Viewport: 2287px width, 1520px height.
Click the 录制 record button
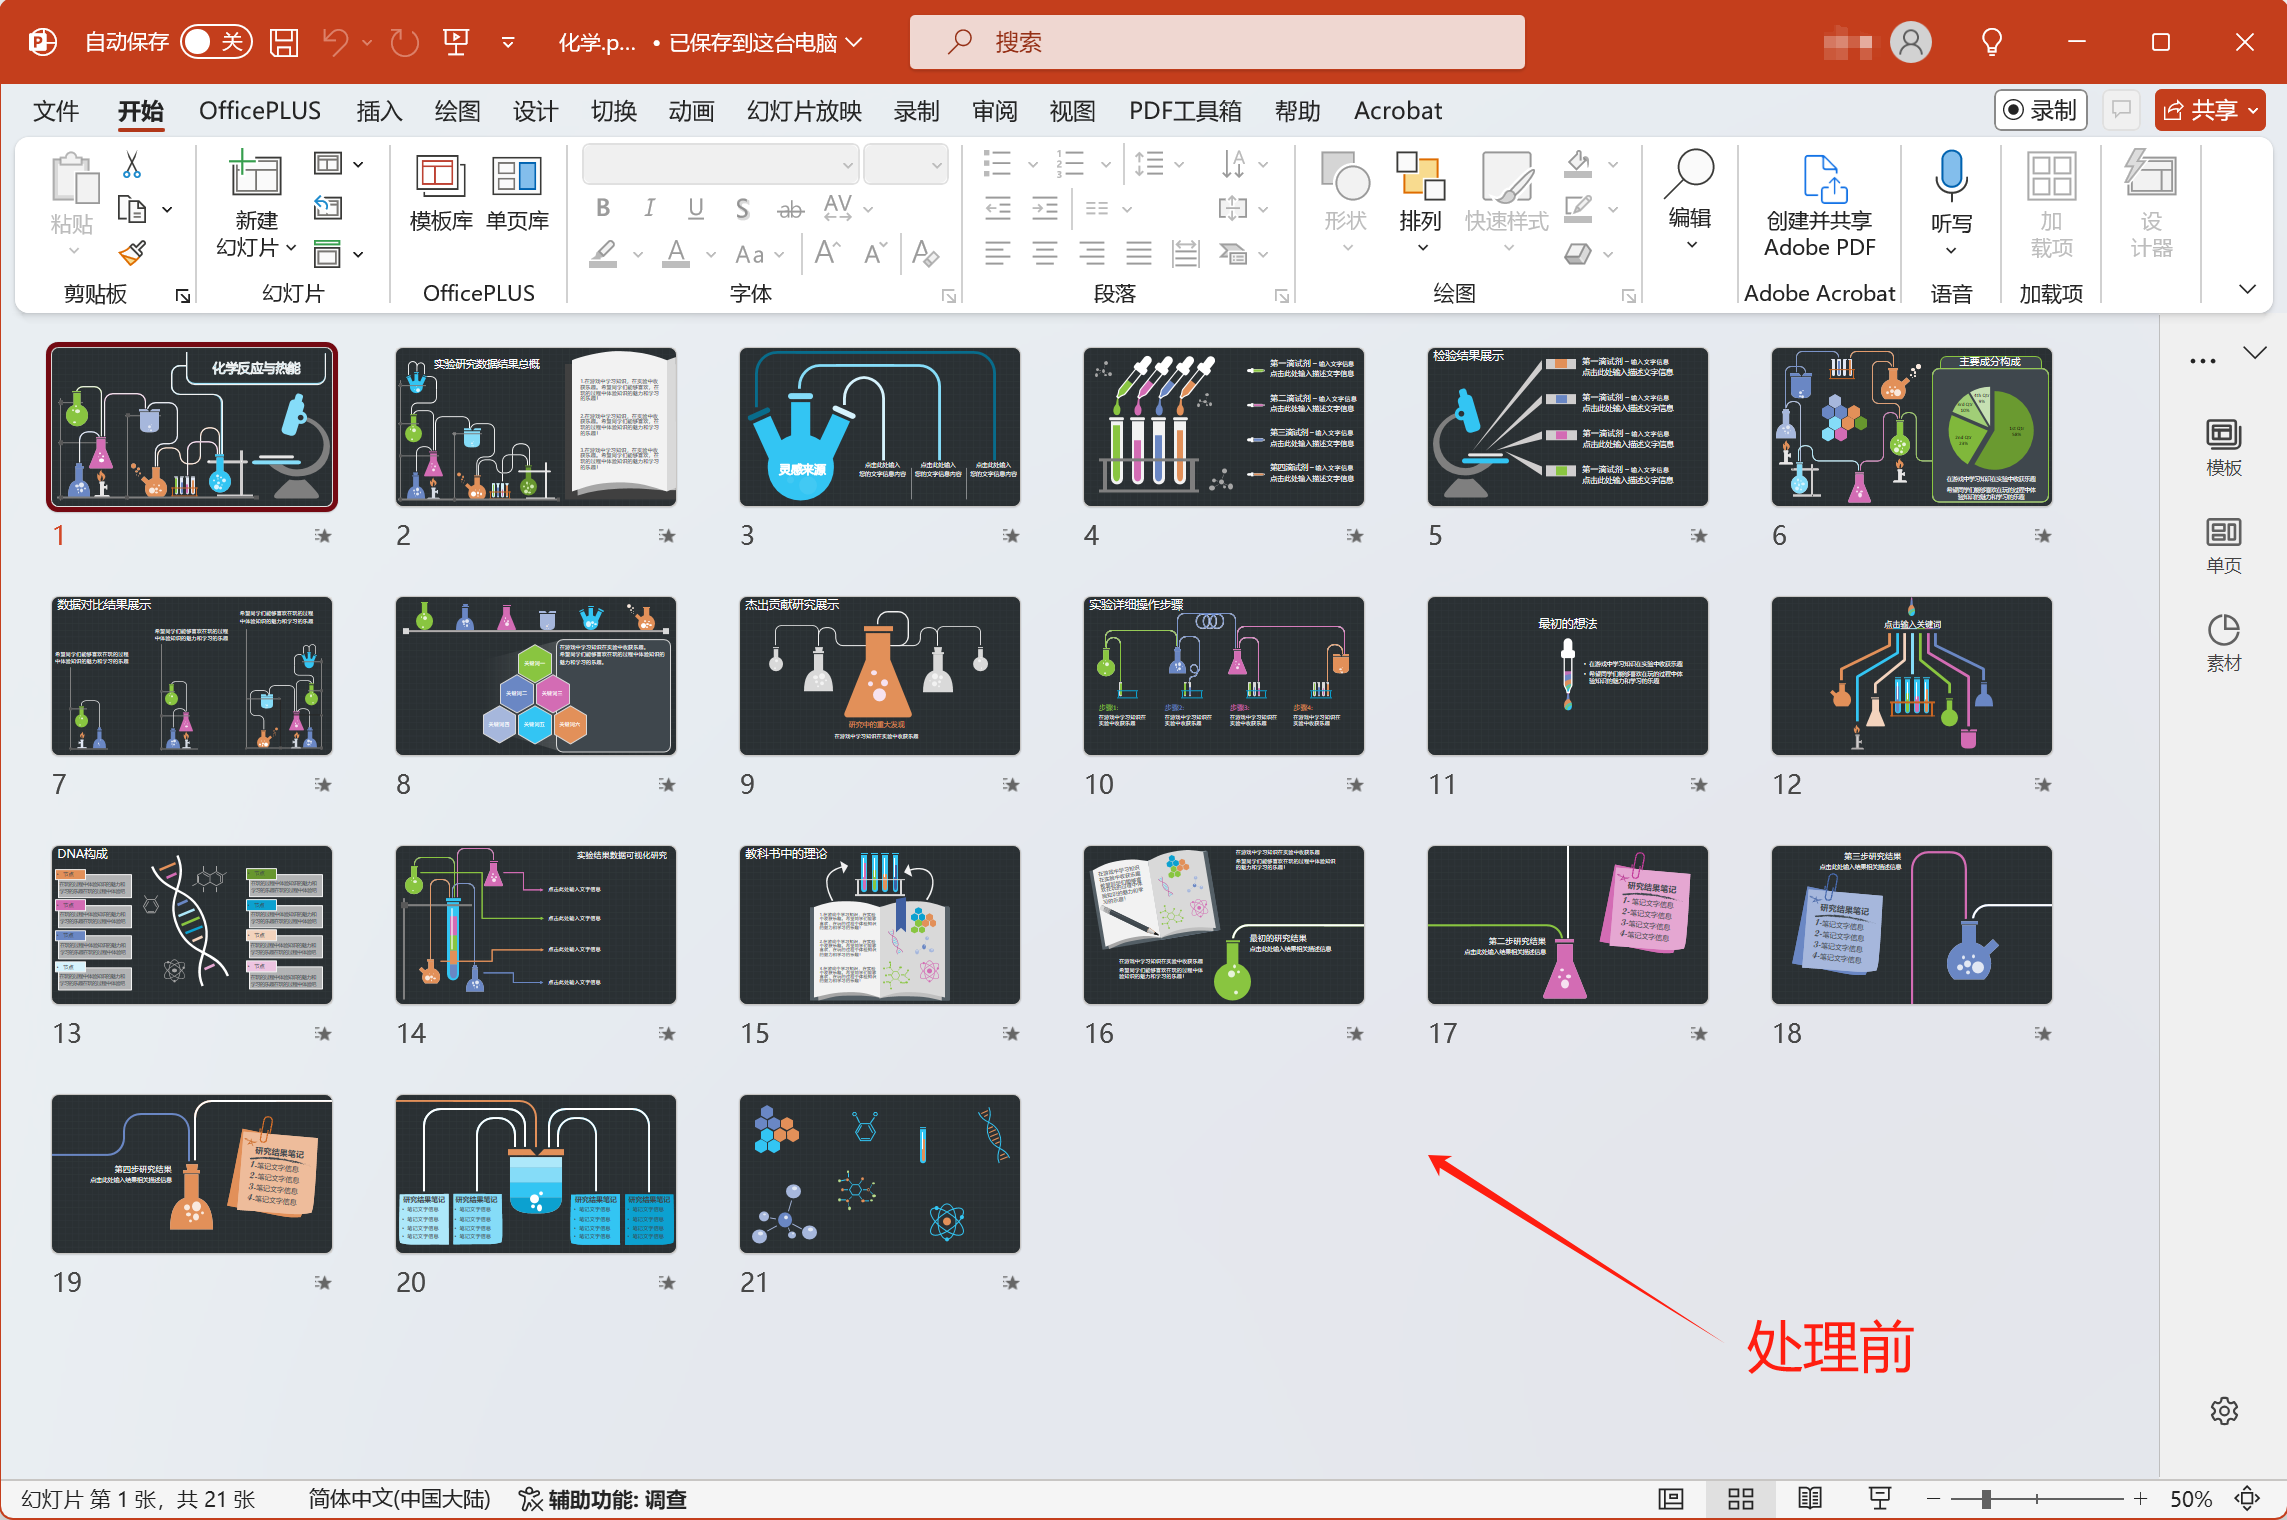(x=2040, y=111)
